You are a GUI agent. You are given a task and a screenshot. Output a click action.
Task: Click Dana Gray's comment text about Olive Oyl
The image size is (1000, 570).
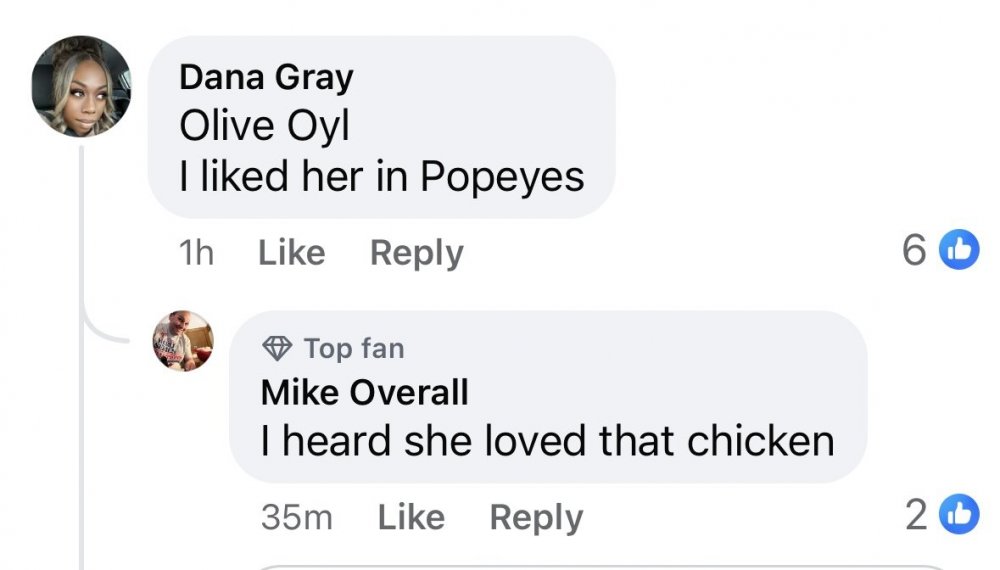click(381, 152)
